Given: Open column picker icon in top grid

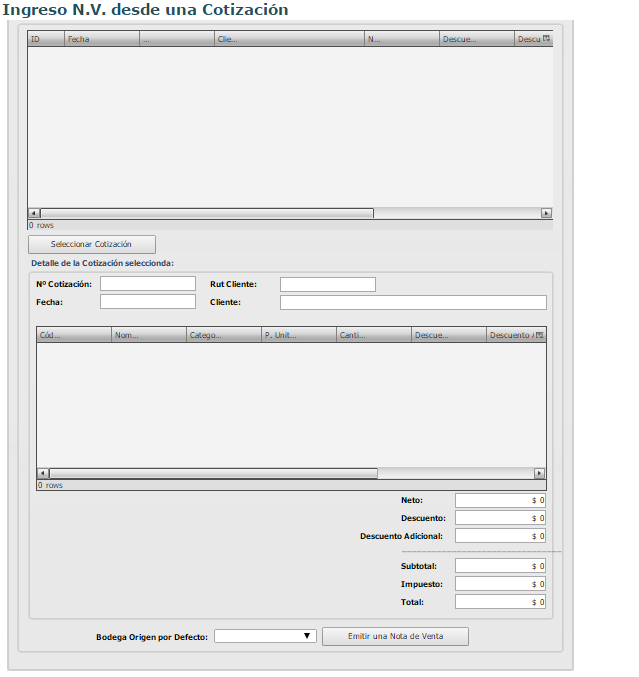Looking at the screenshot, I should 546,39.
